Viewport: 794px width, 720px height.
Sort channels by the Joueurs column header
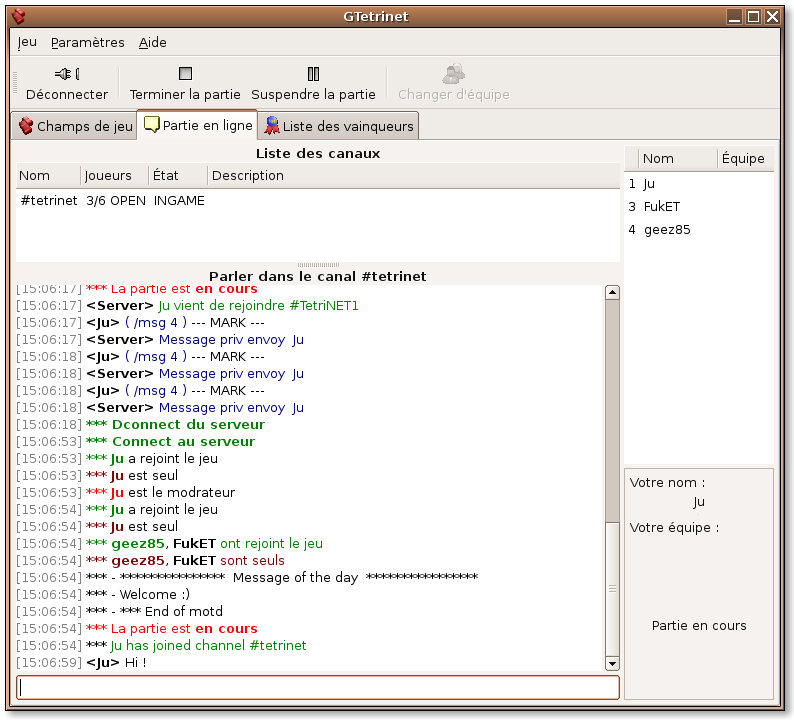click(114, 176)
